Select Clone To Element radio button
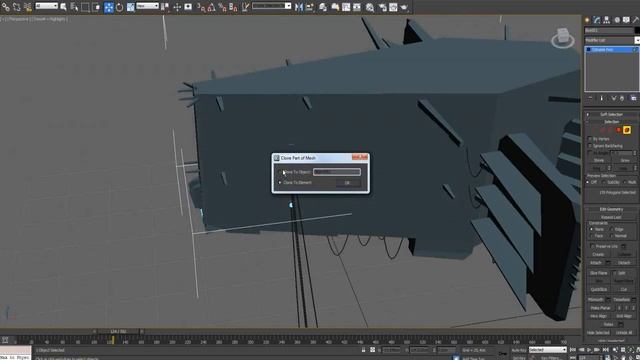Image resolution: width=640 pixels, height=360 pixels. tap(280, 182)
